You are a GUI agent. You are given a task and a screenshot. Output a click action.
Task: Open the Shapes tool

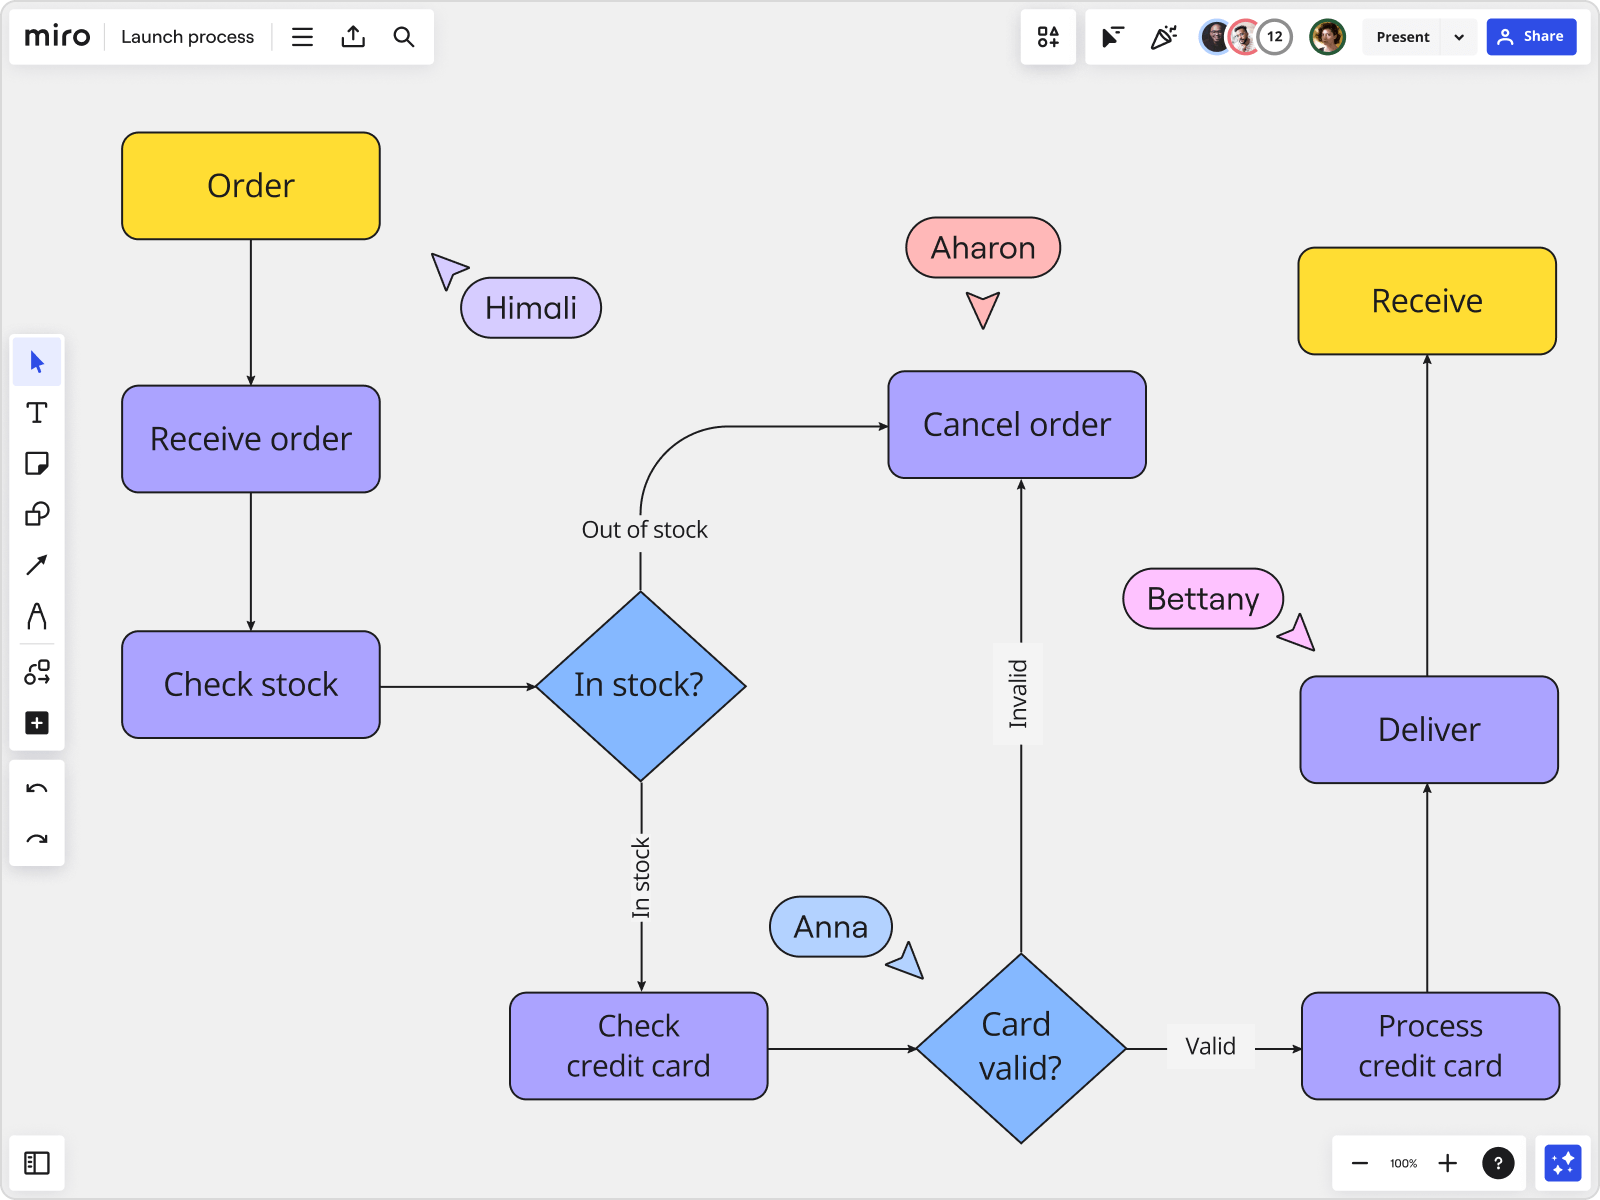[37, 514]
